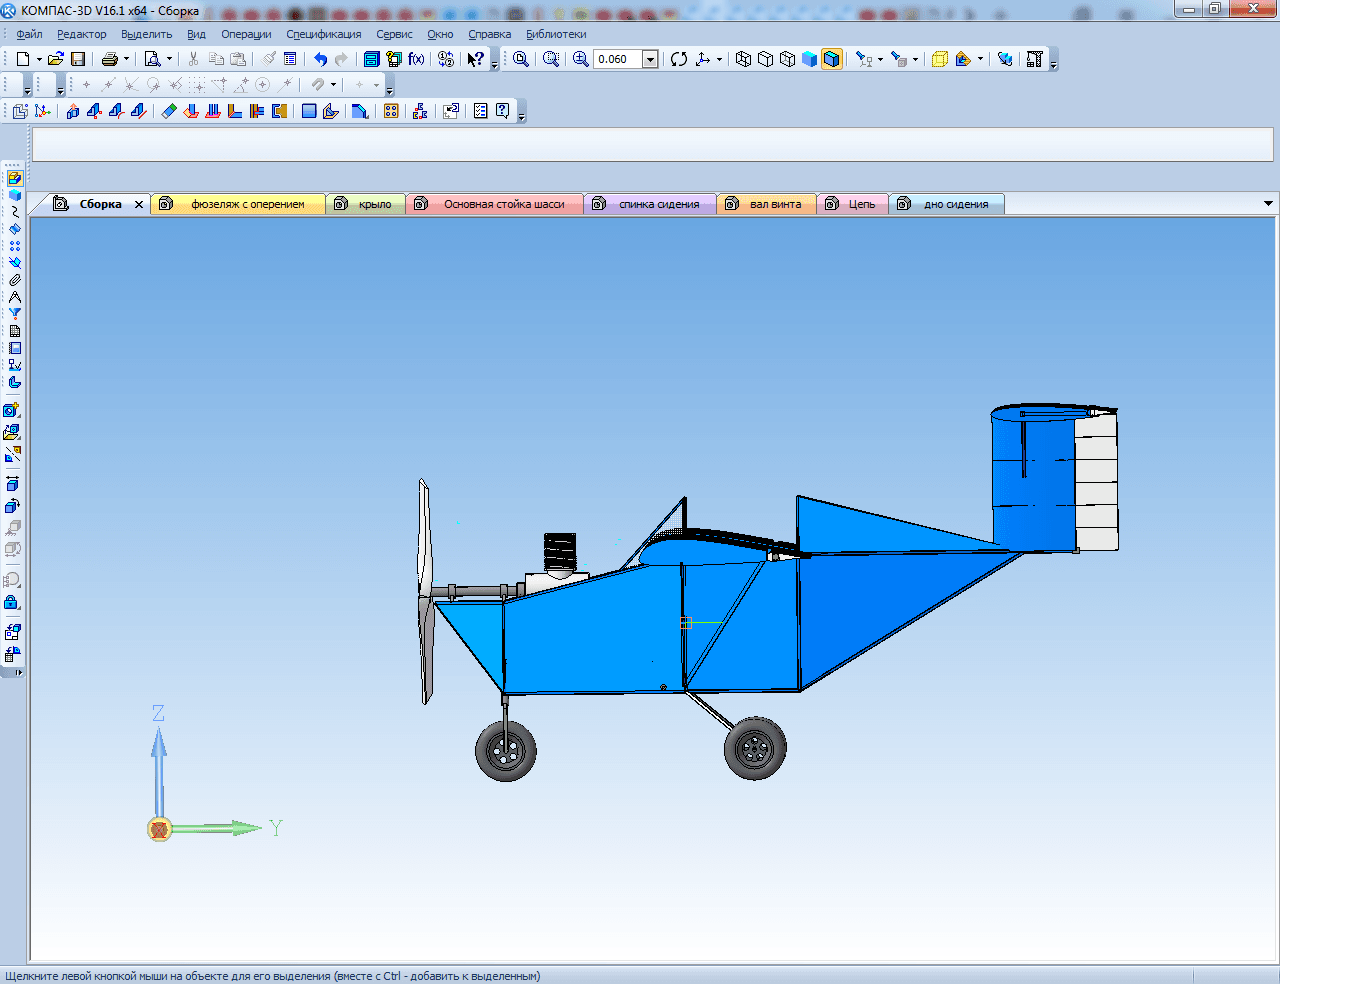Viewport: 1359px width, 984px height.
Task: Click the context help cursor icon
Action: [476, 59]
